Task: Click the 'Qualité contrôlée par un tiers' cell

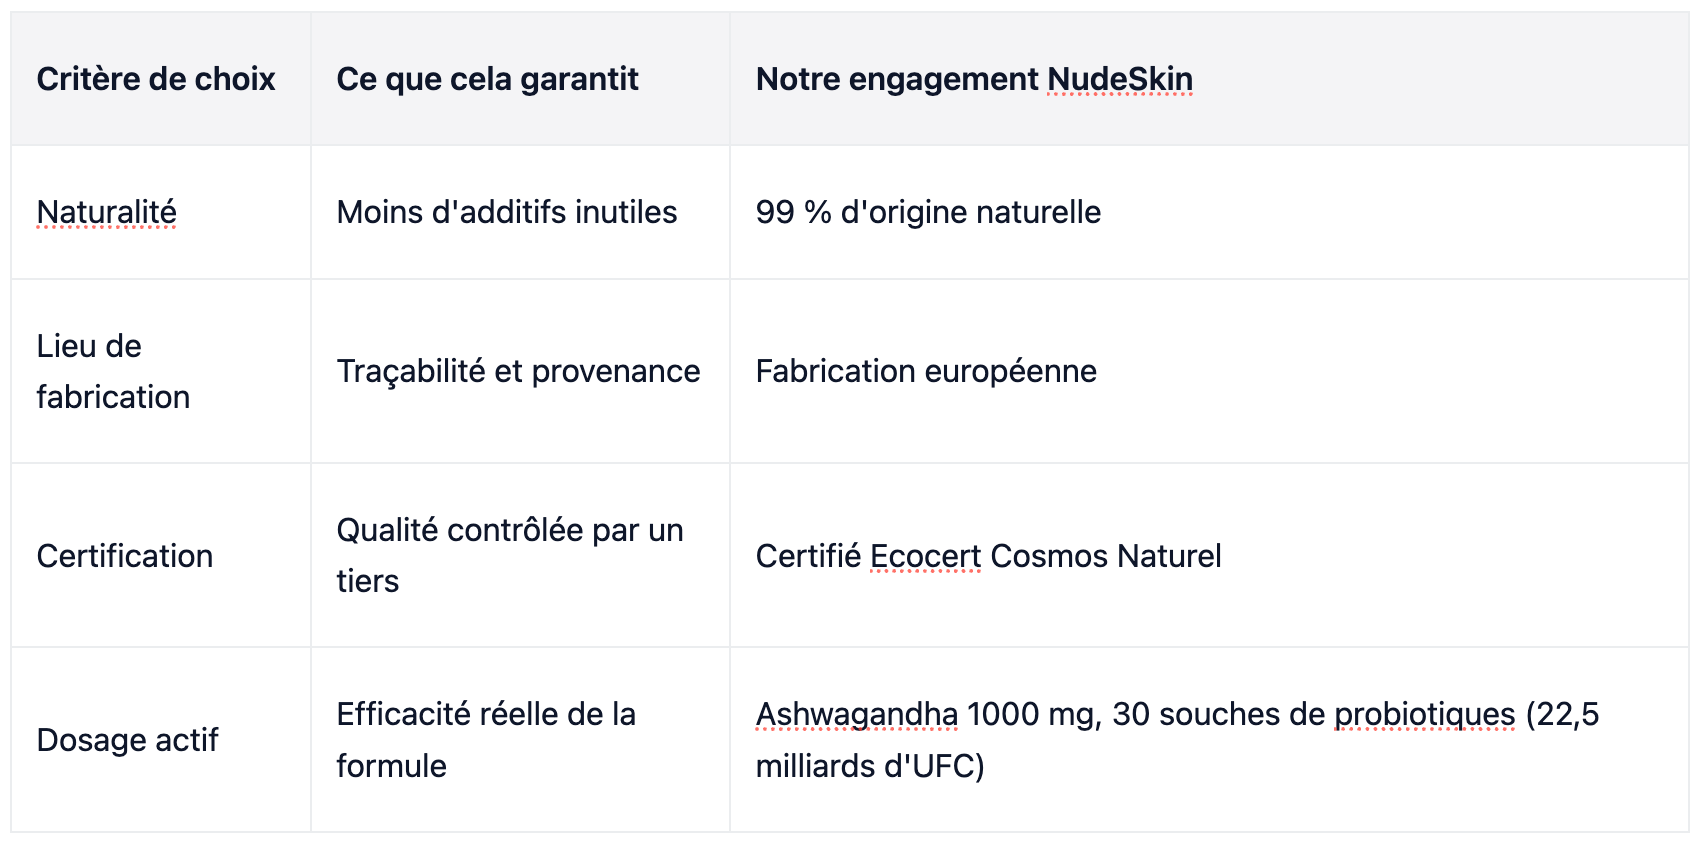Action: tap(510, 555)
